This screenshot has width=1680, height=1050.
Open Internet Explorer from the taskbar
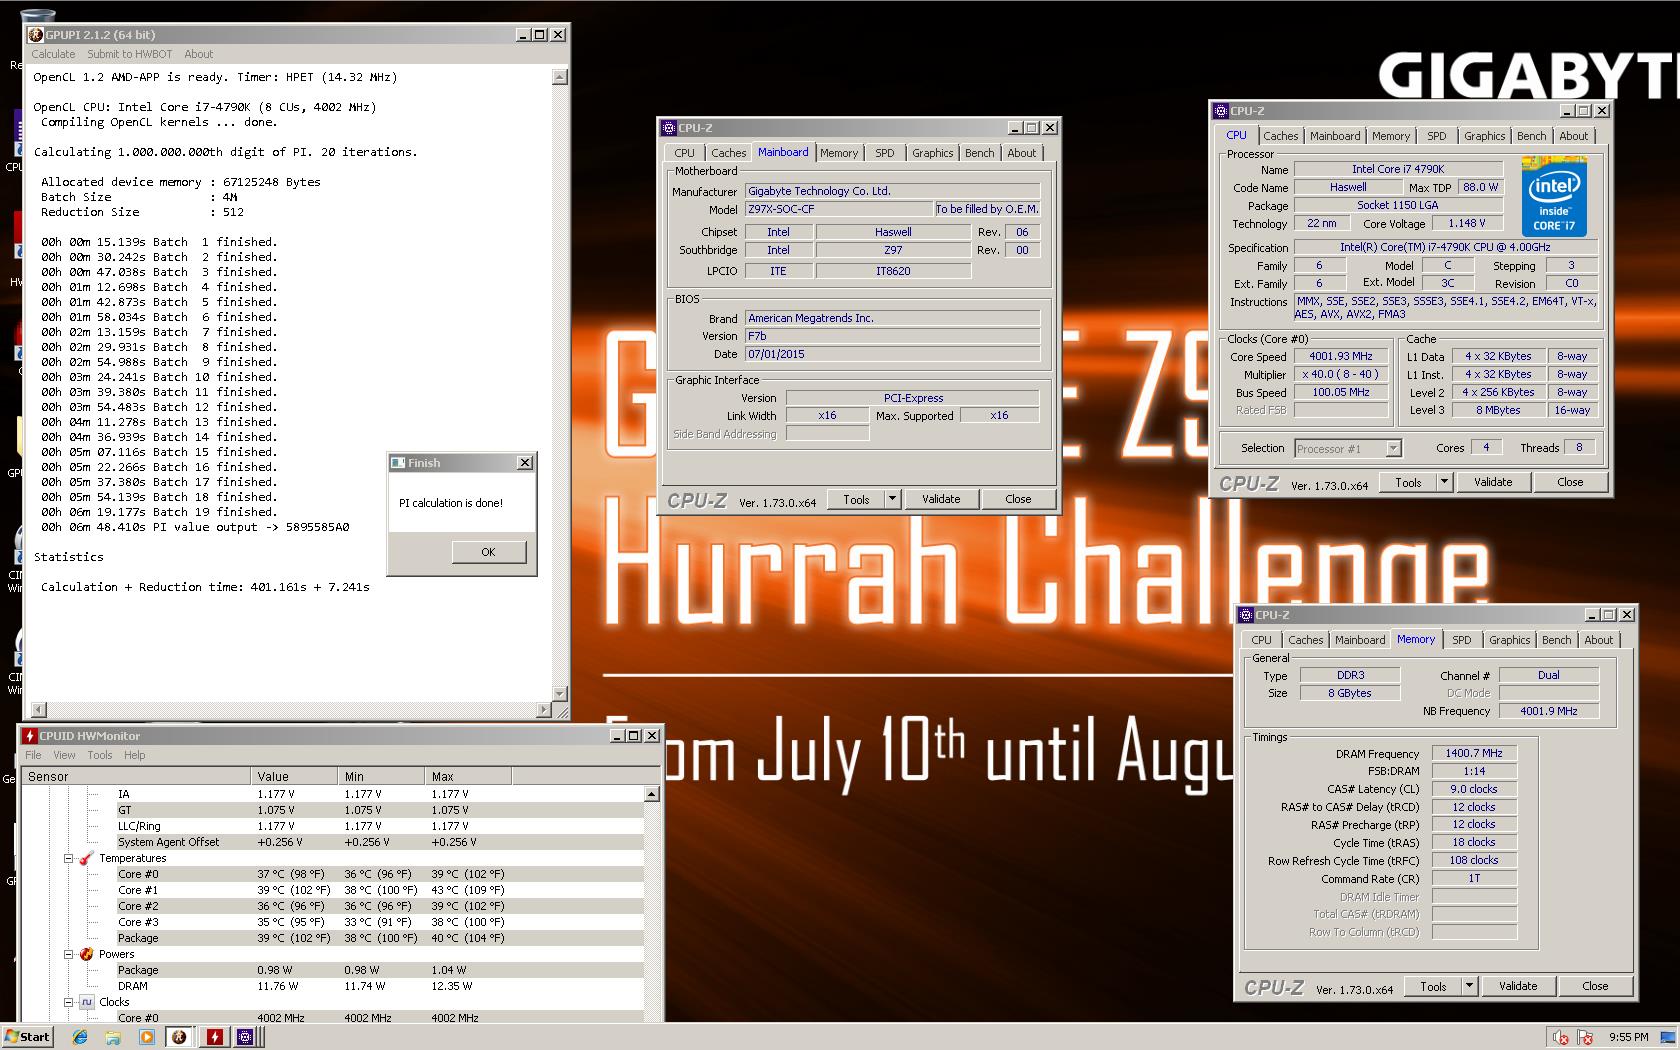click(x=80, y=1037)
